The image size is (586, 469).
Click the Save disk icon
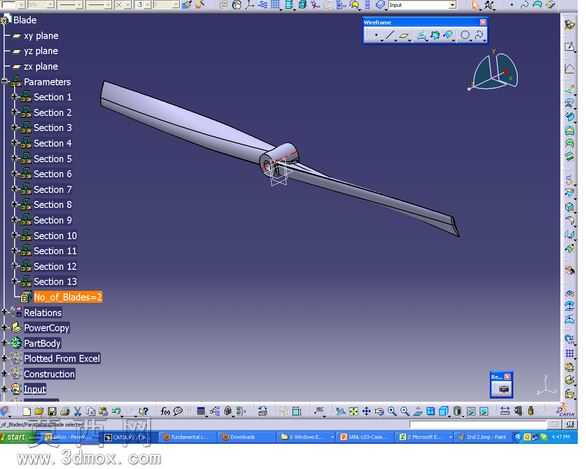(52, 411)
